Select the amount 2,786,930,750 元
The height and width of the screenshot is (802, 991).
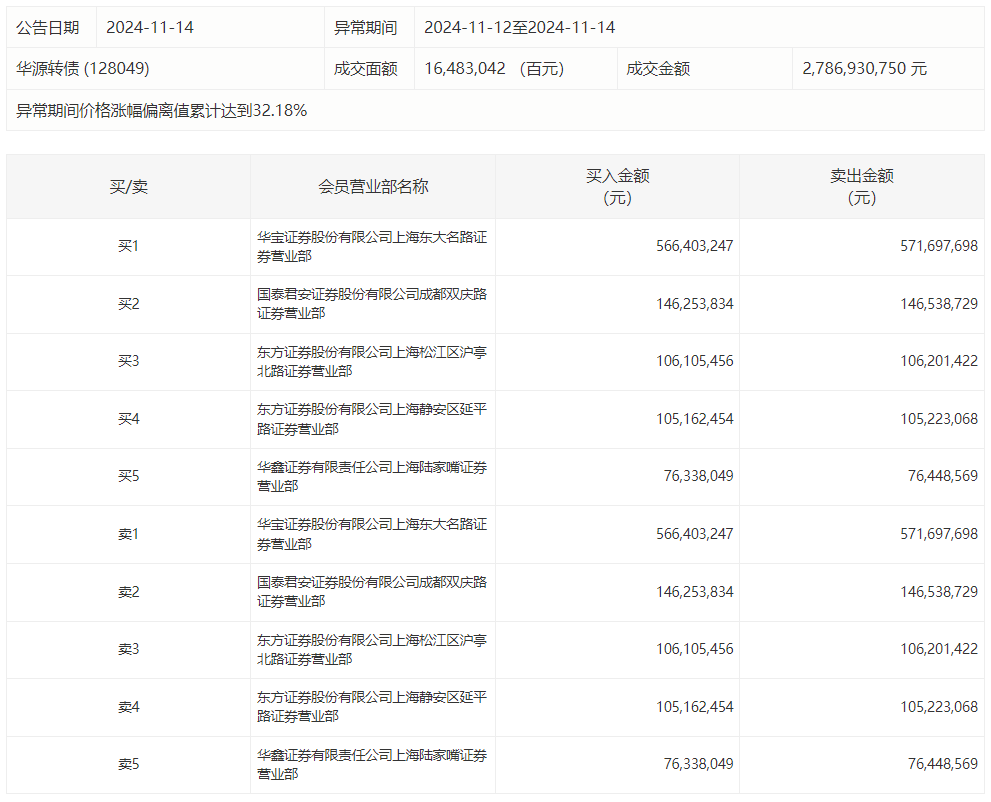pos(865,68)
